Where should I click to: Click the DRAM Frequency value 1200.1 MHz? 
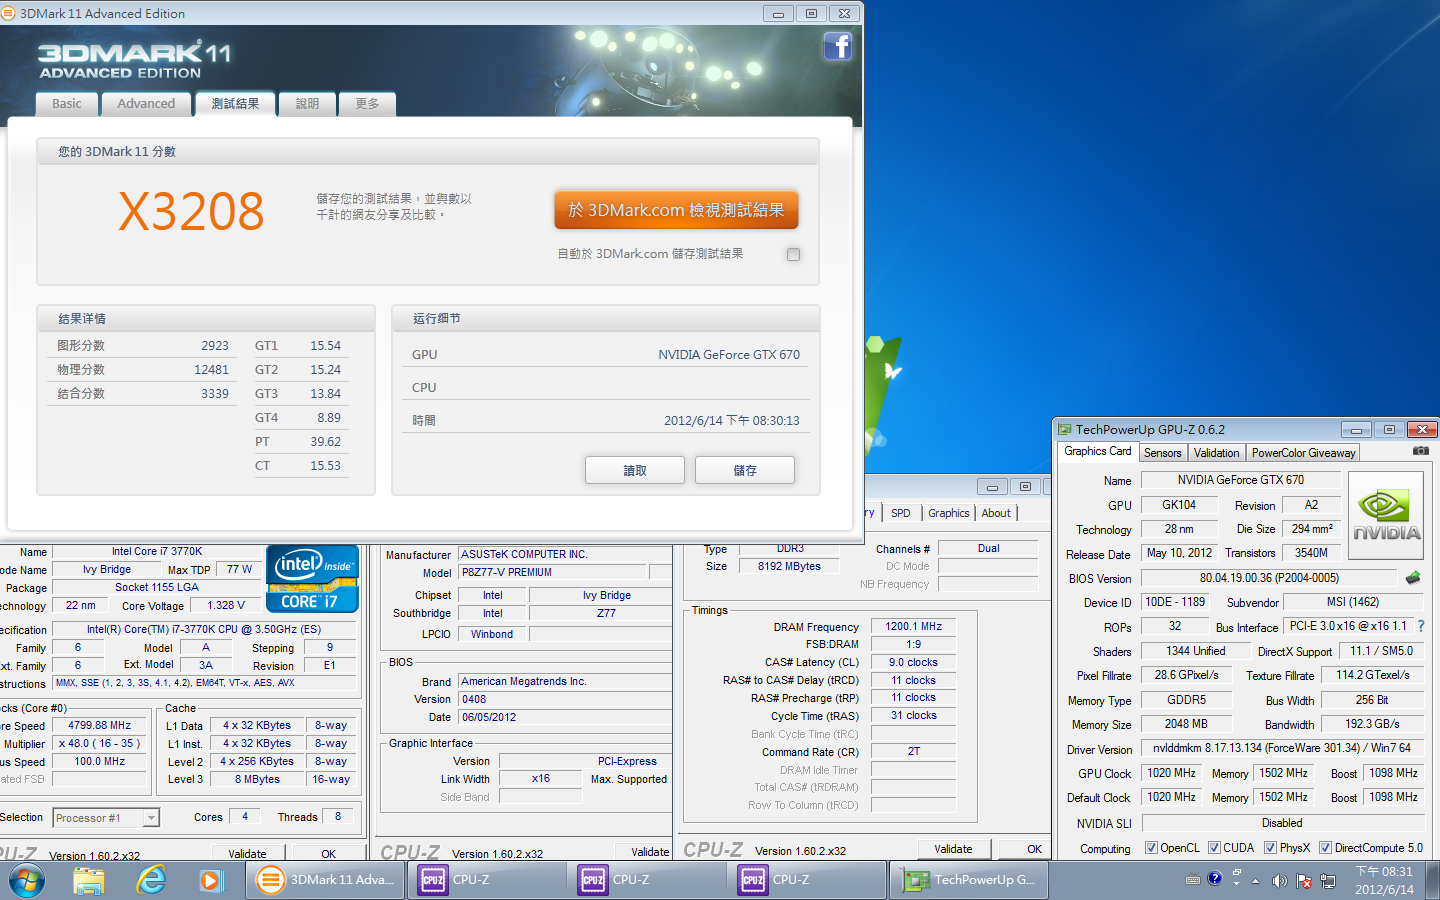913,626
